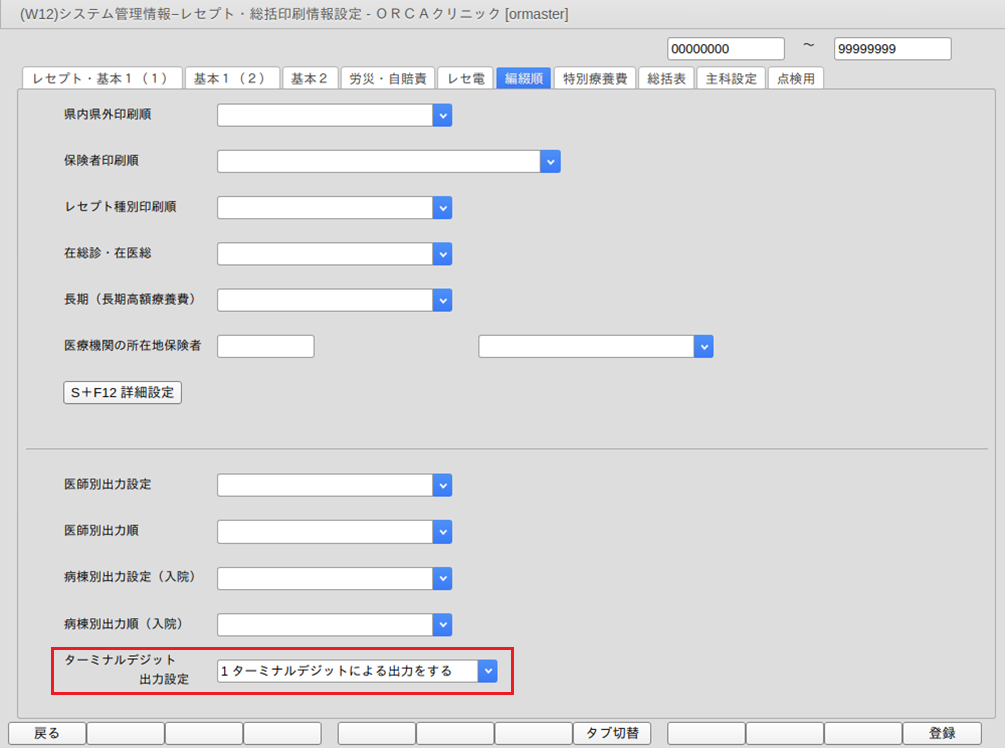Open the ターミナルデジット出力設定 dropdown
This screenshot has height=748, width=1005.
487,671
